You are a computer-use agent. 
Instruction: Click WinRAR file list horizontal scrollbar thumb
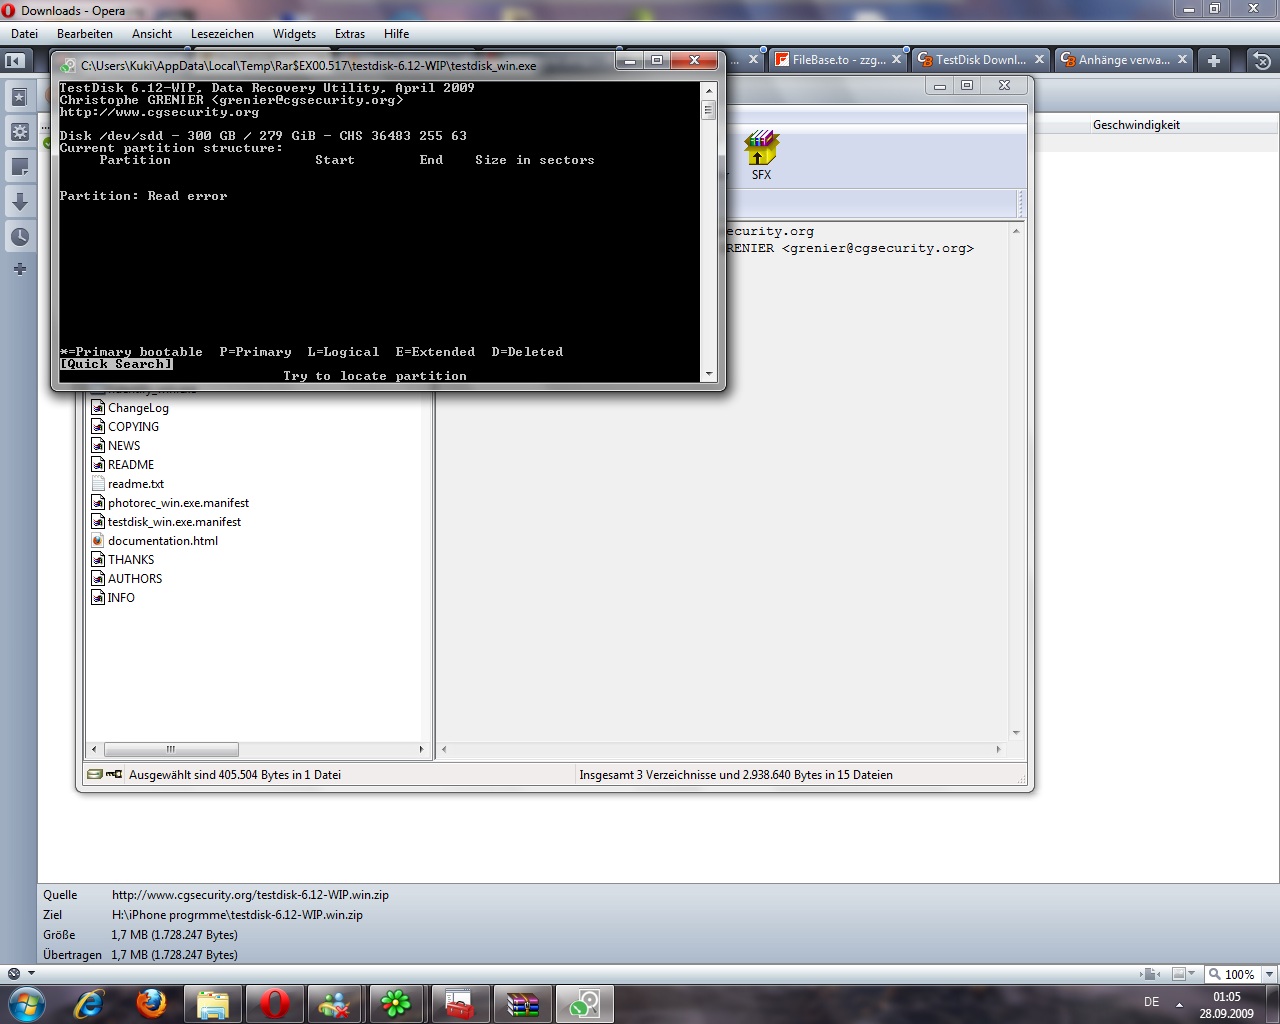pos(171,749)
